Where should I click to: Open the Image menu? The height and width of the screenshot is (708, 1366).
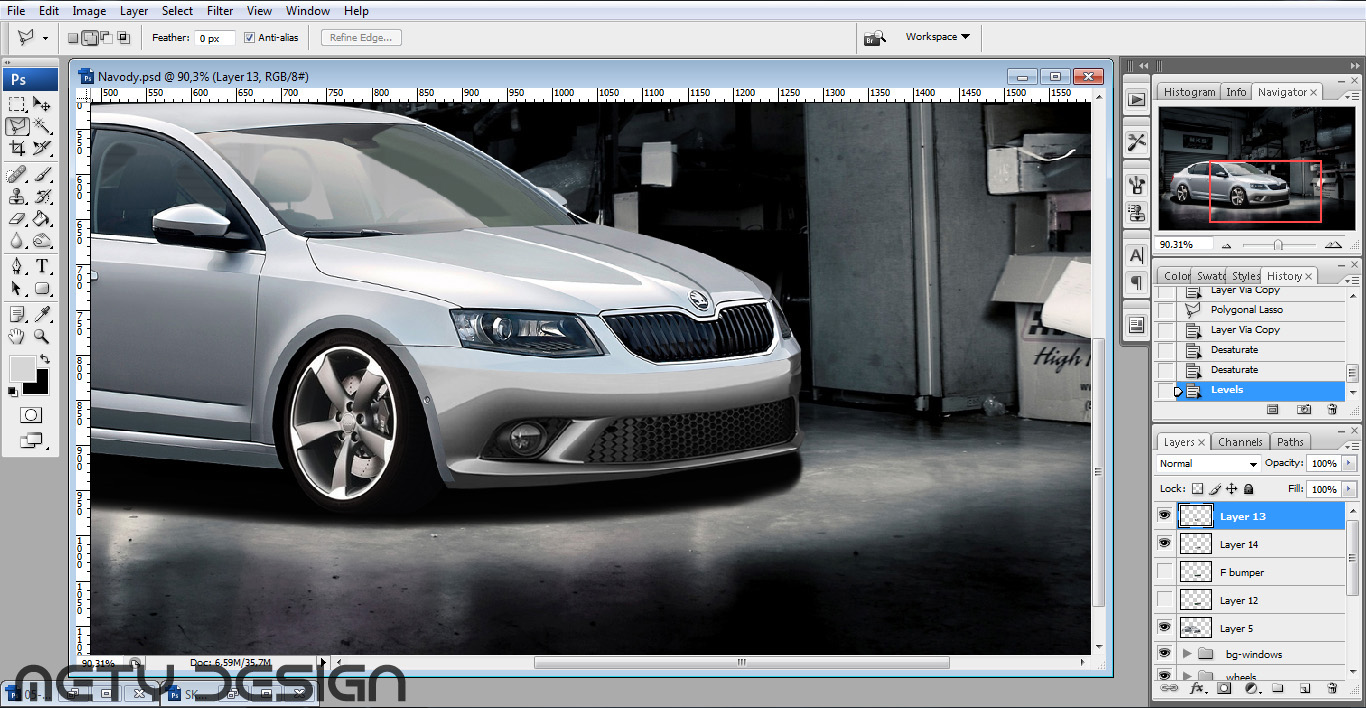(x=89, y=11)
